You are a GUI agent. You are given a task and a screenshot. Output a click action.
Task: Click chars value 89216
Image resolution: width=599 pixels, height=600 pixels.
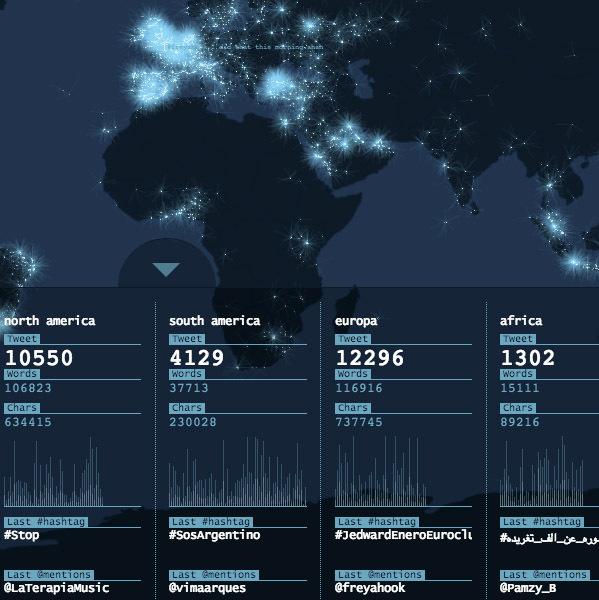tap(520, 422)
